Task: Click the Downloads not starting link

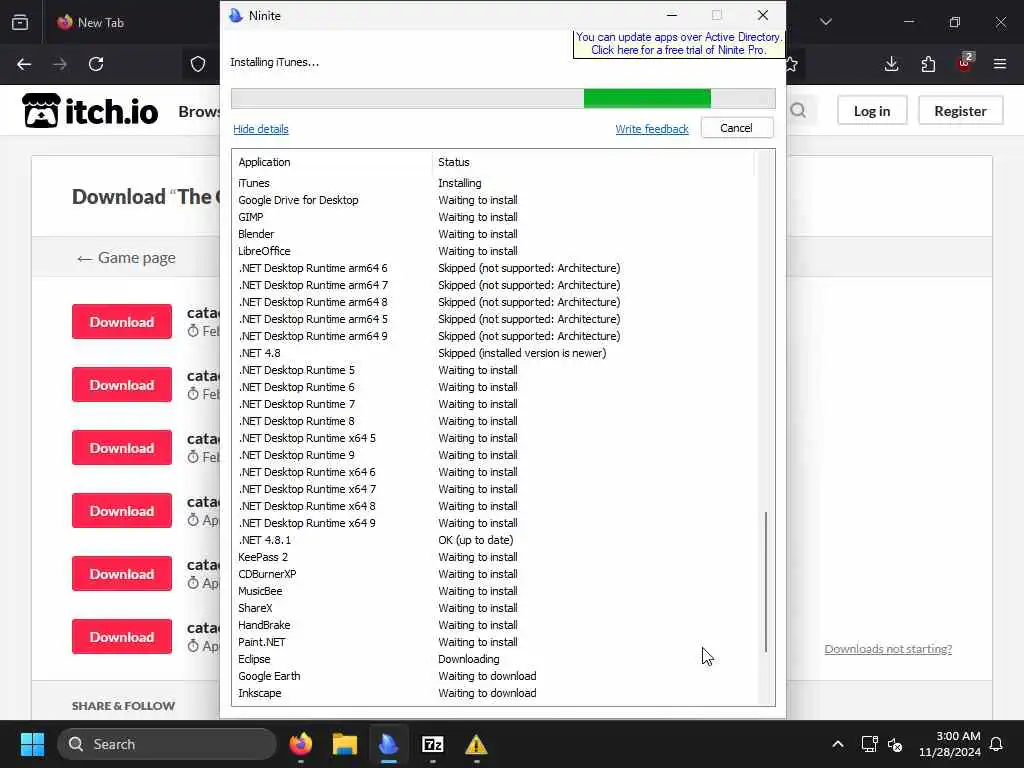Action: pos(888,649)
